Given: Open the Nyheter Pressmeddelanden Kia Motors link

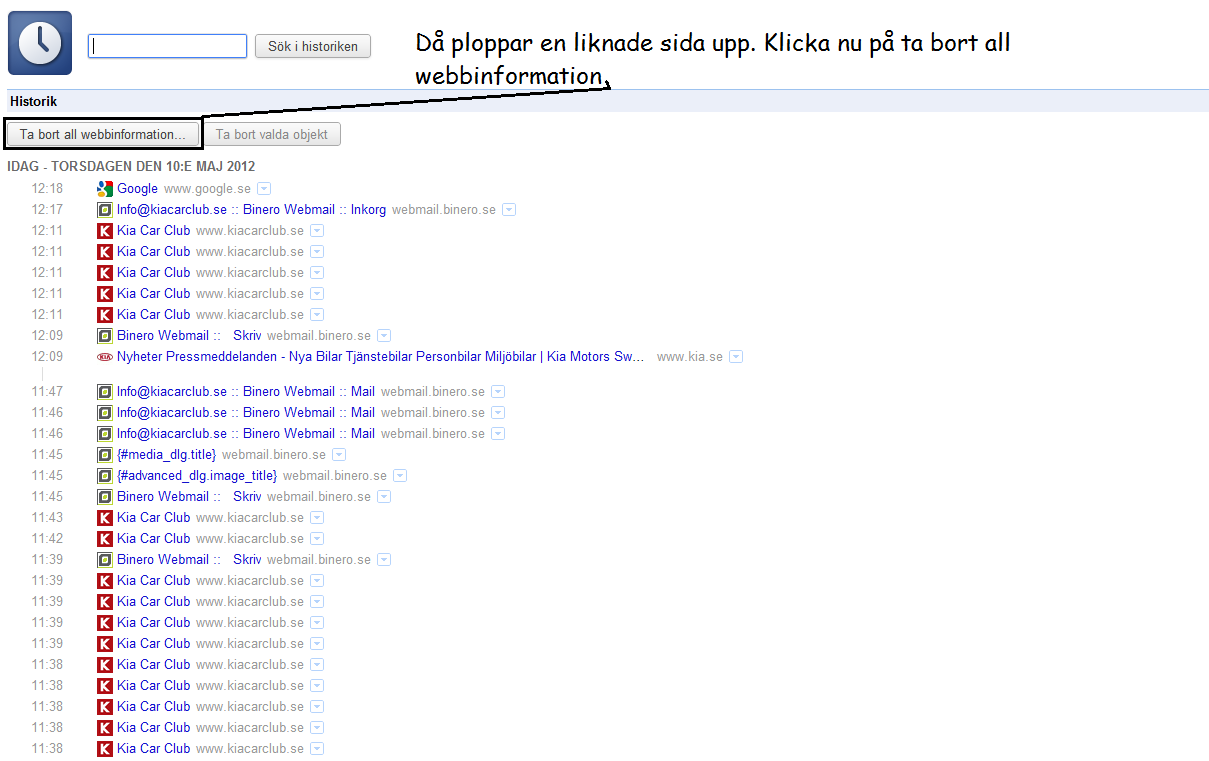Looking at the screenshot, I should (380, 357).
